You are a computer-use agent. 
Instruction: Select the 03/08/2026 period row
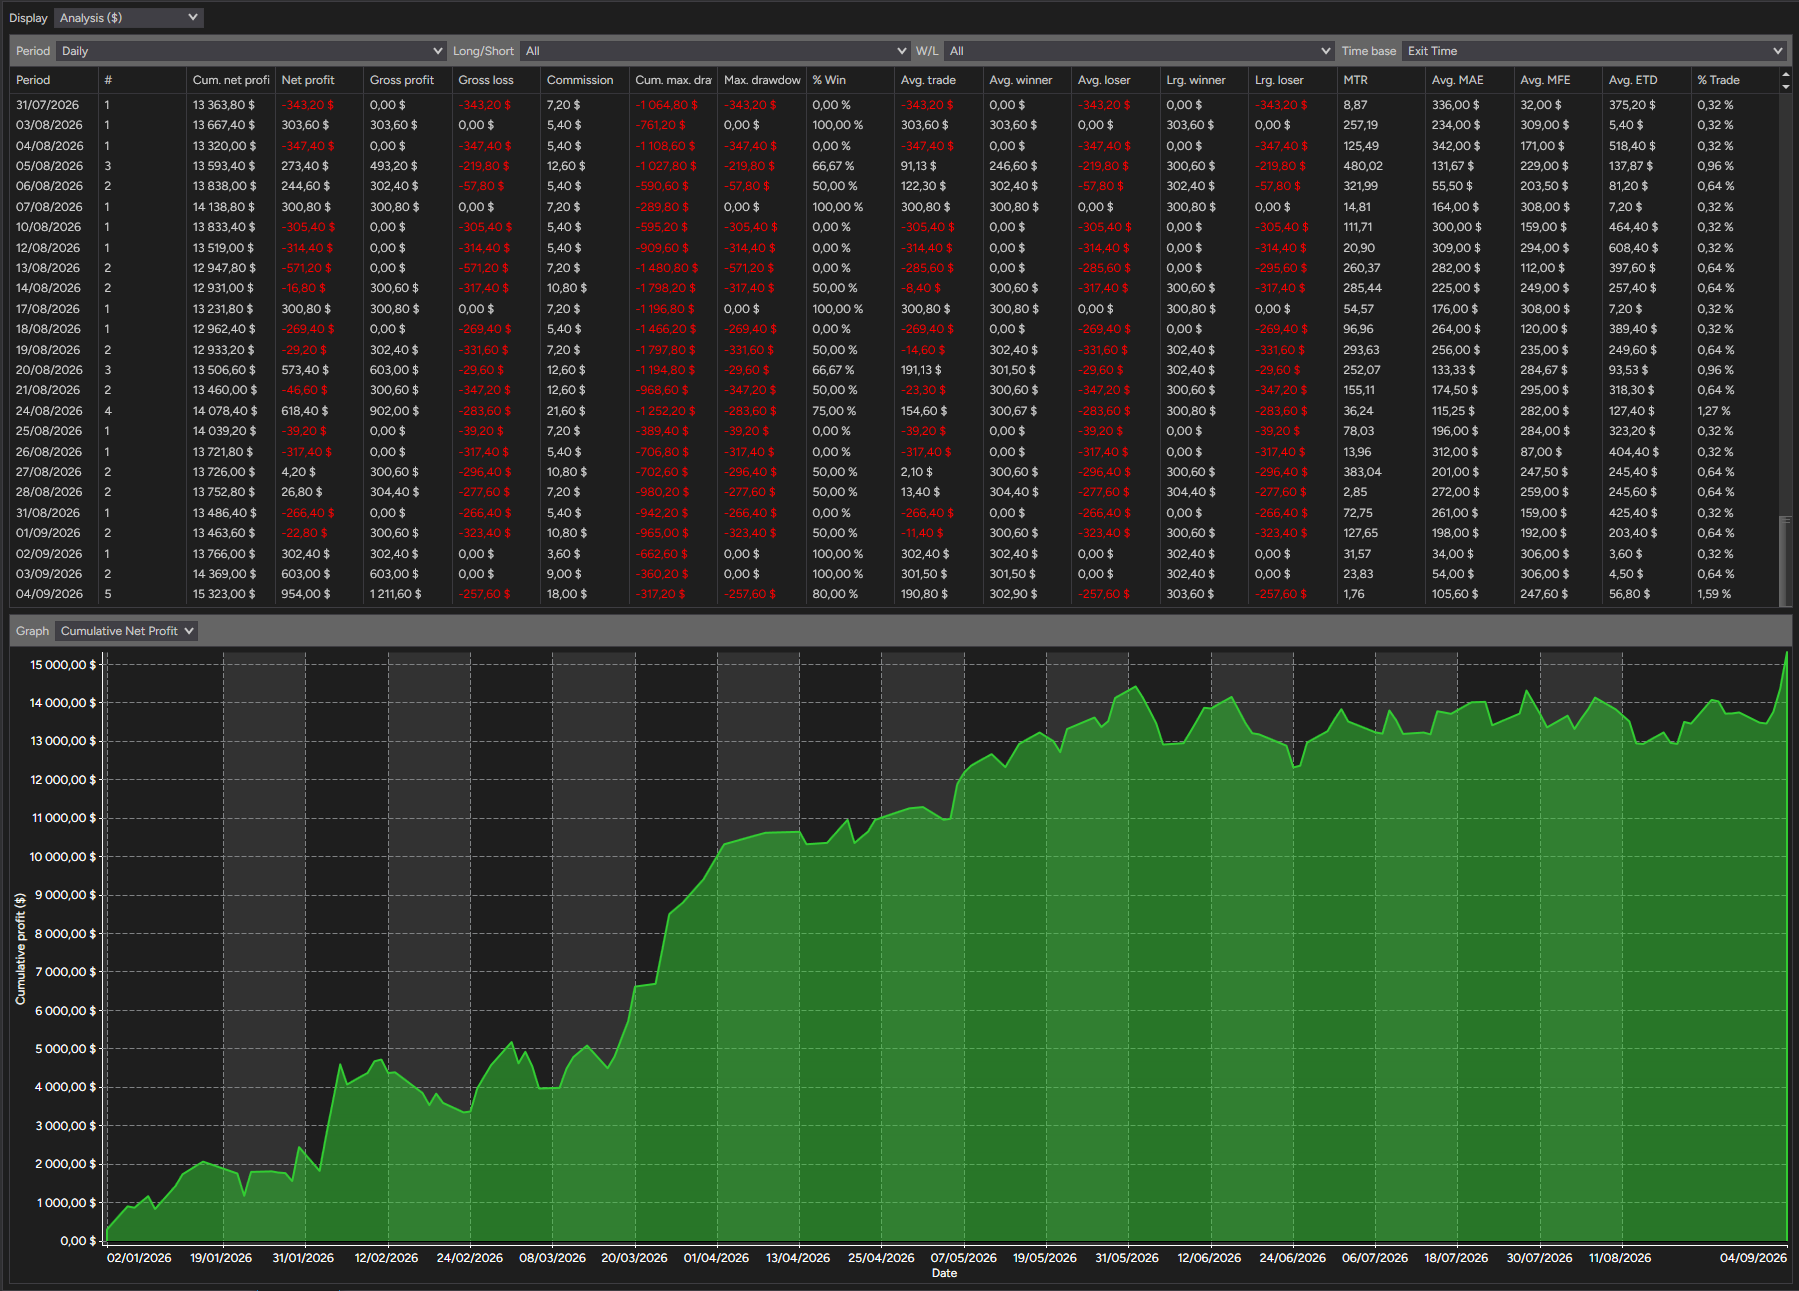tap(894, 125)
